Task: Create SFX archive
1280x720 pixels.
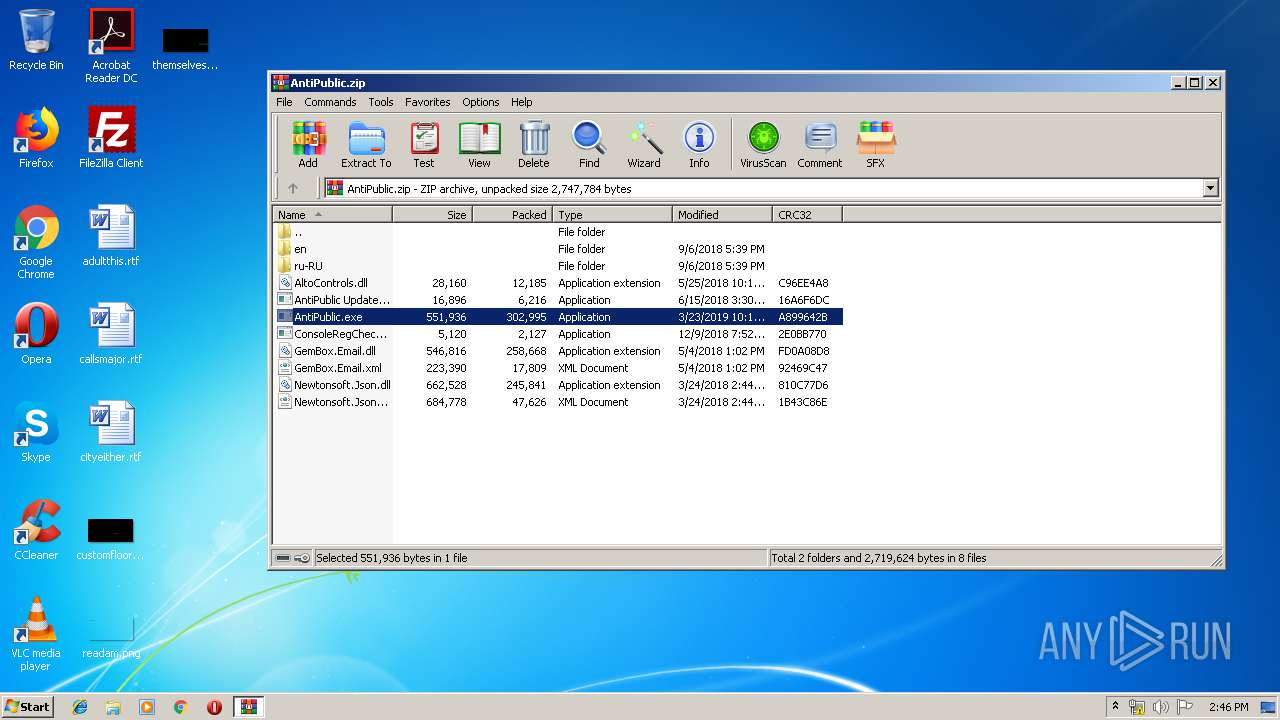Action: [x=875, y=145]
